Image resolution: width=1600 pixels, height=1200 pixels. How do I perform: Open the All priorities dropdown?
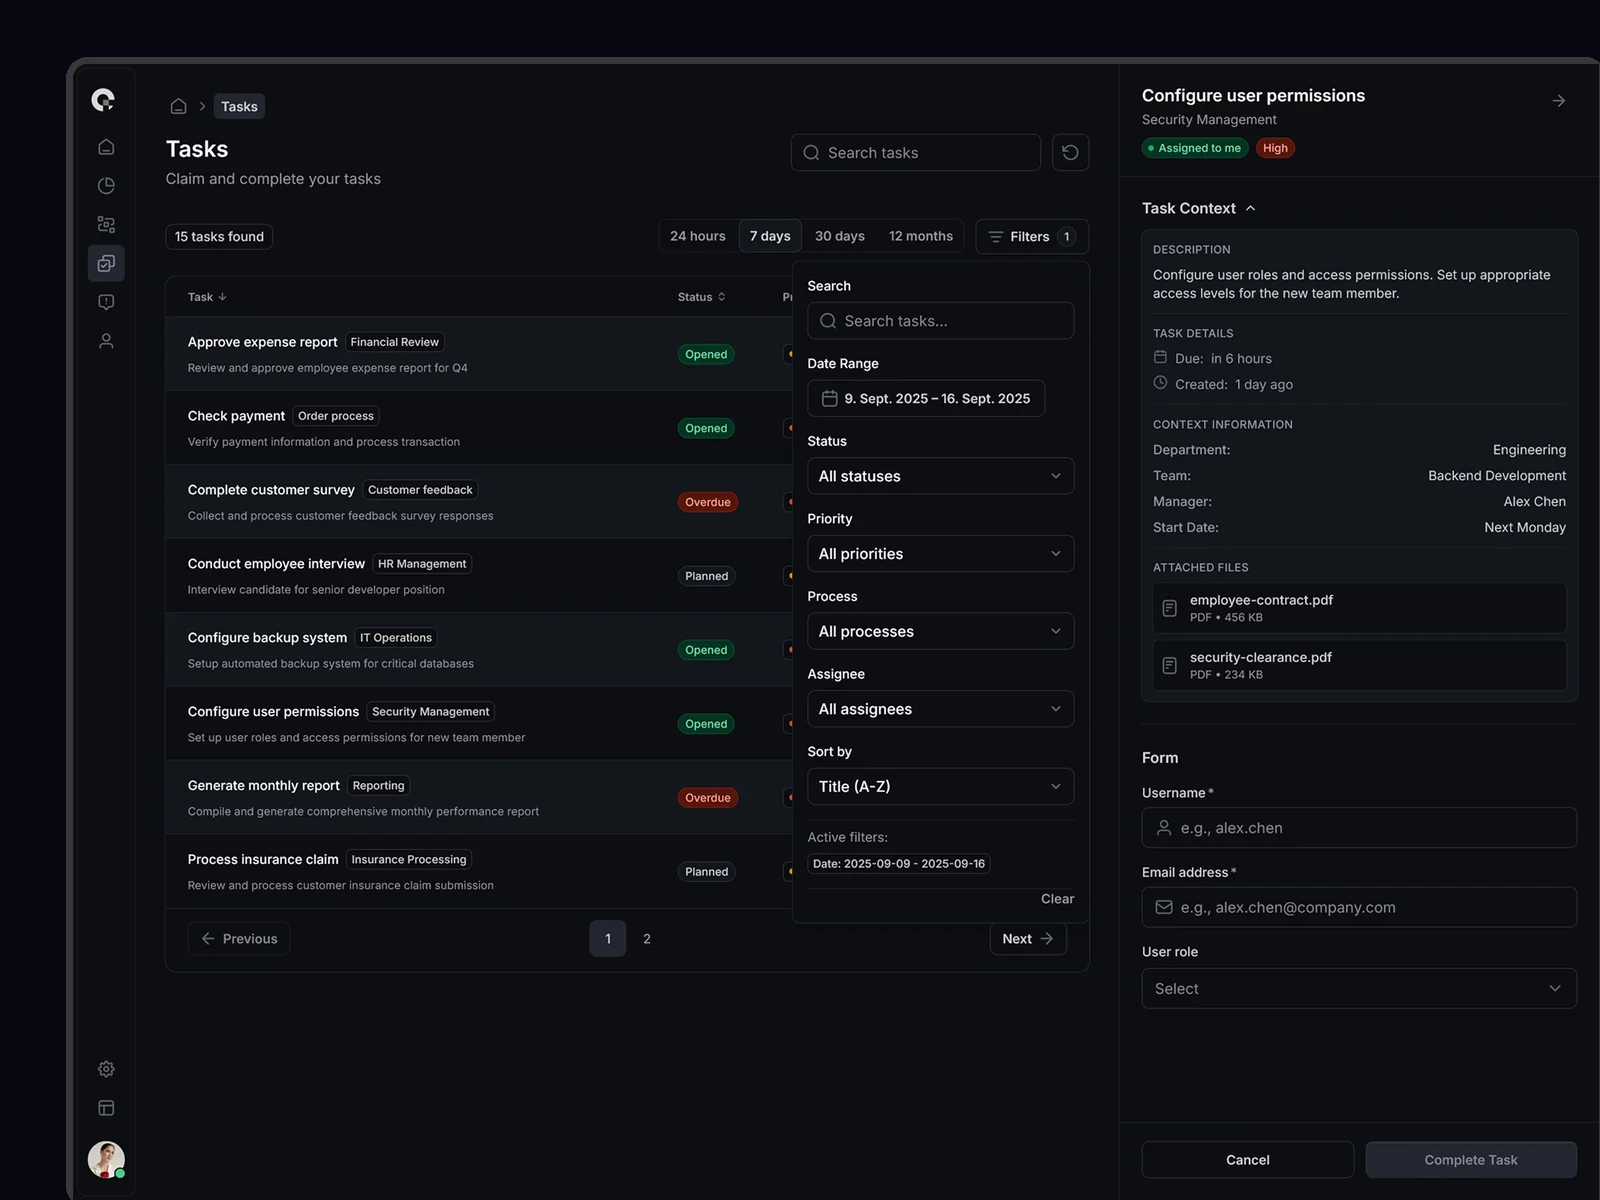tap(940, 554)
